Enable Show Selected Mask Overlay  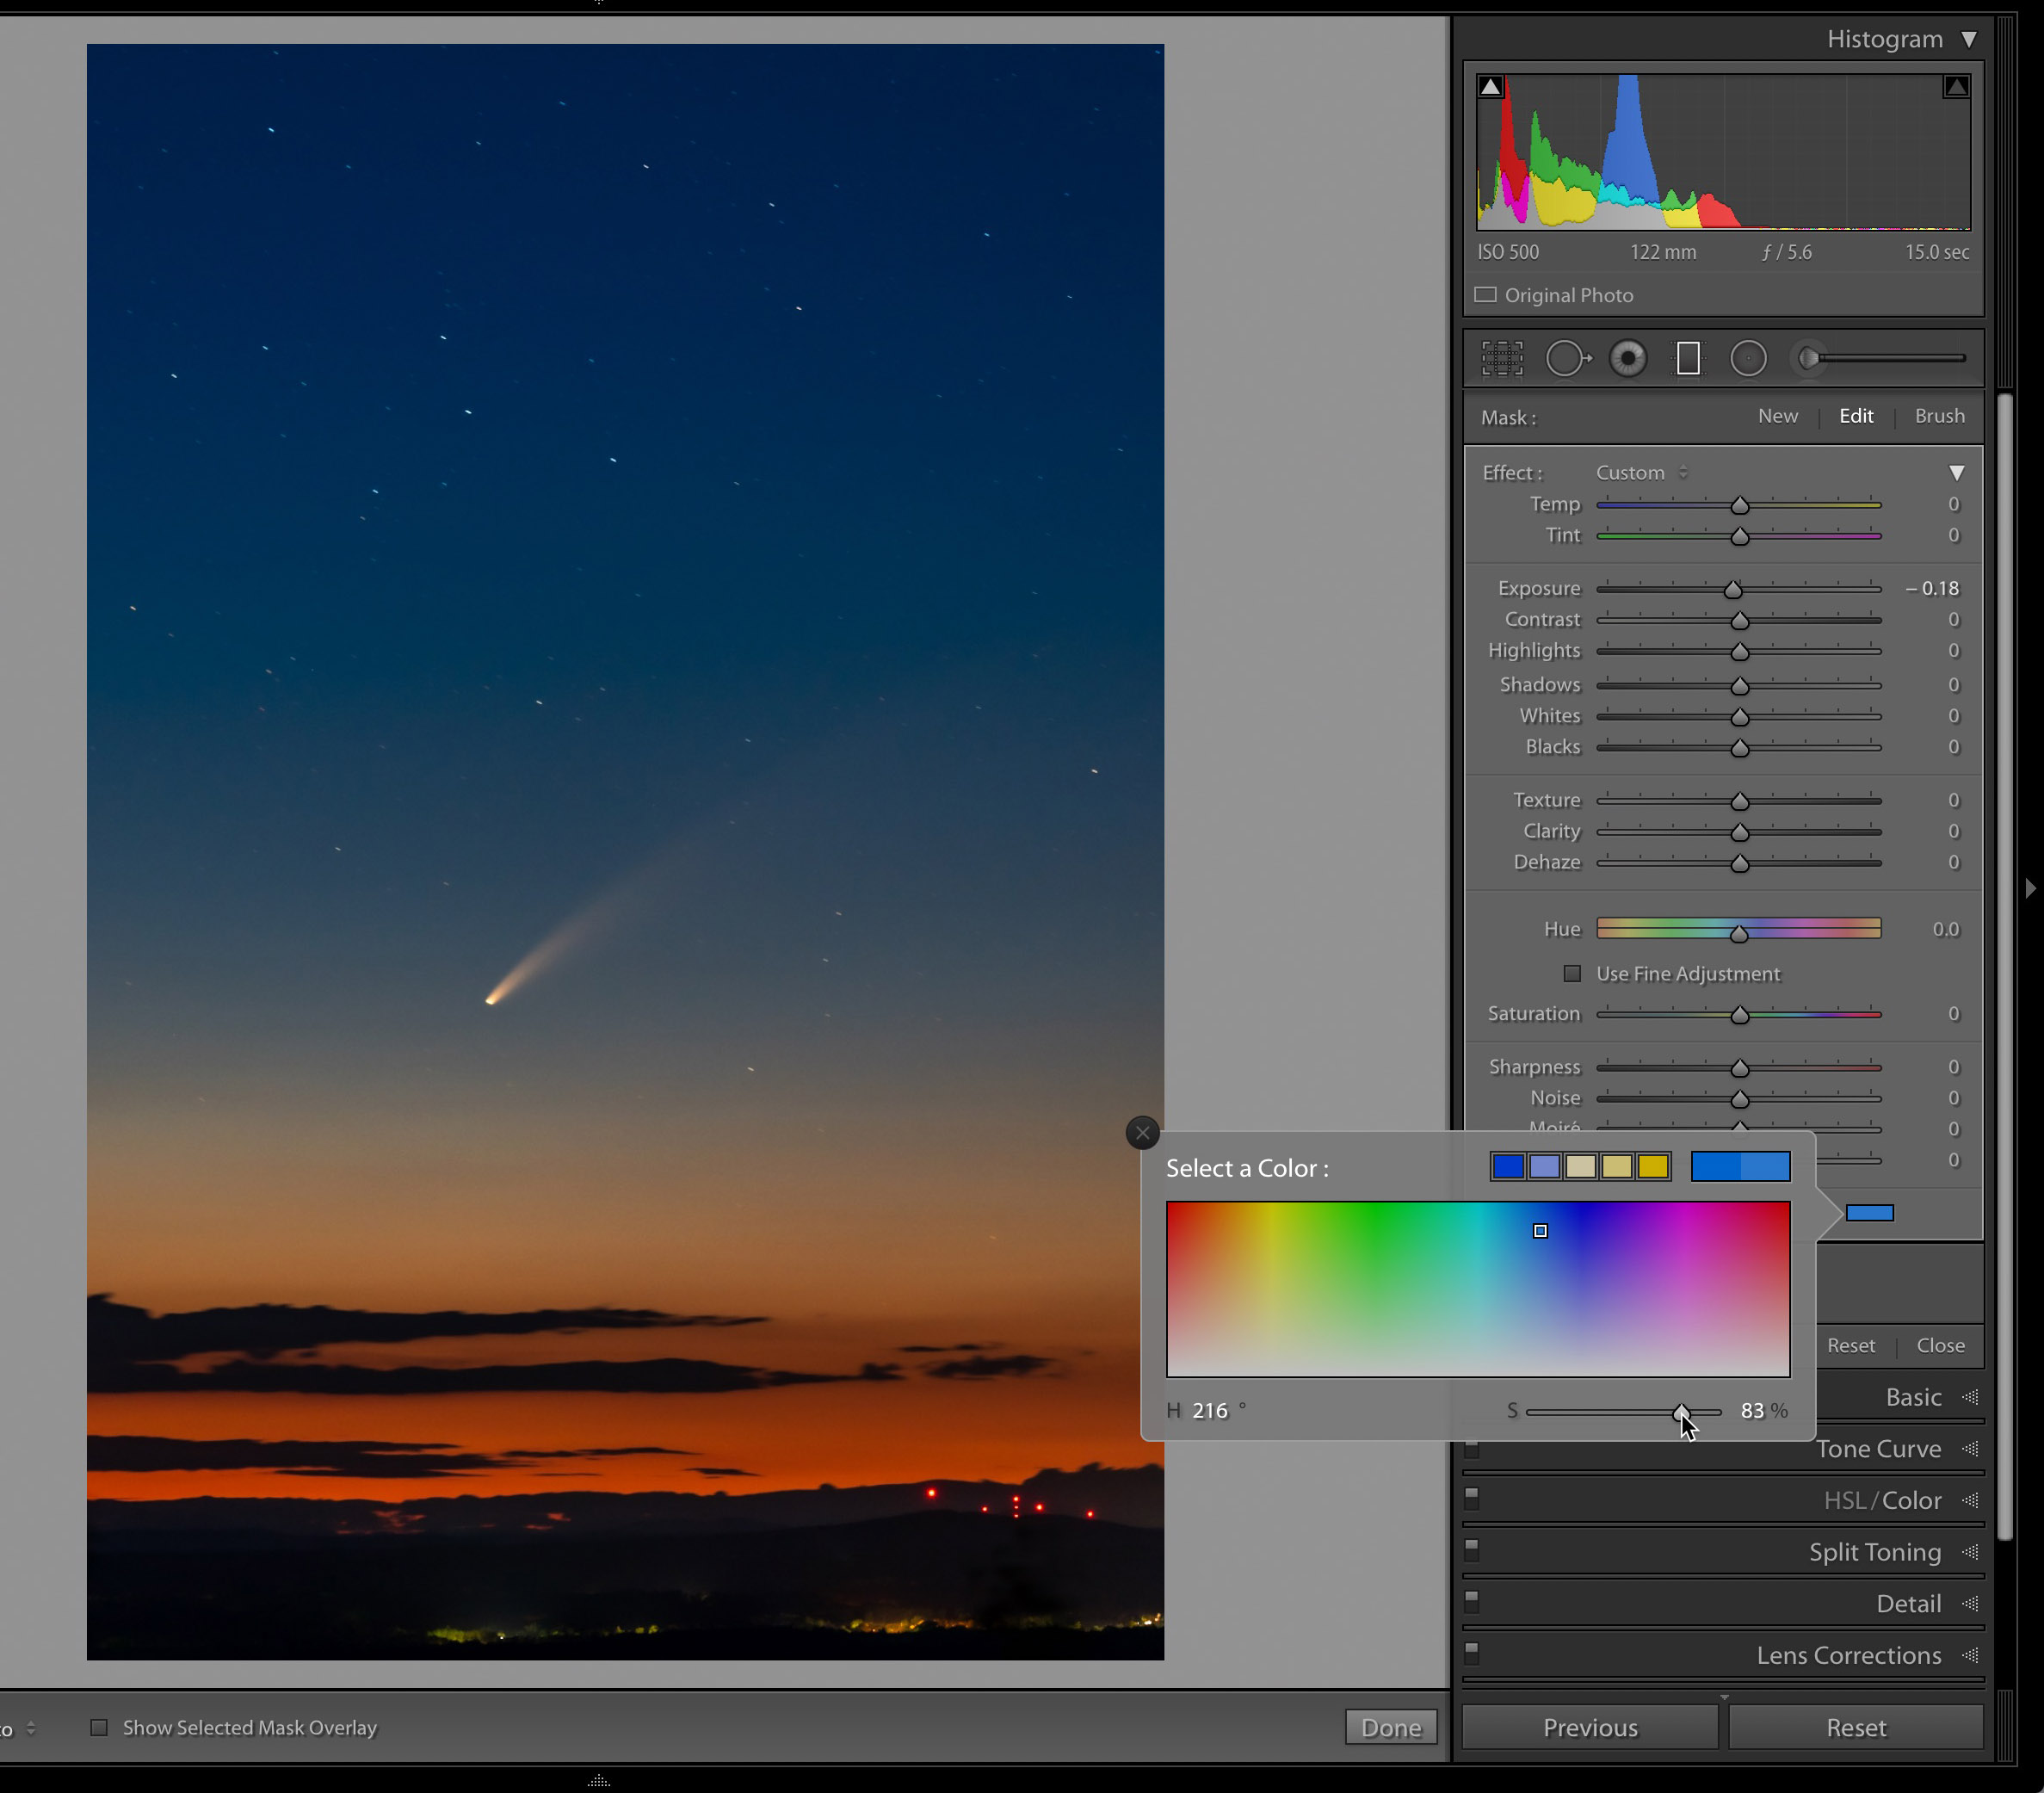pos(99,1727)
